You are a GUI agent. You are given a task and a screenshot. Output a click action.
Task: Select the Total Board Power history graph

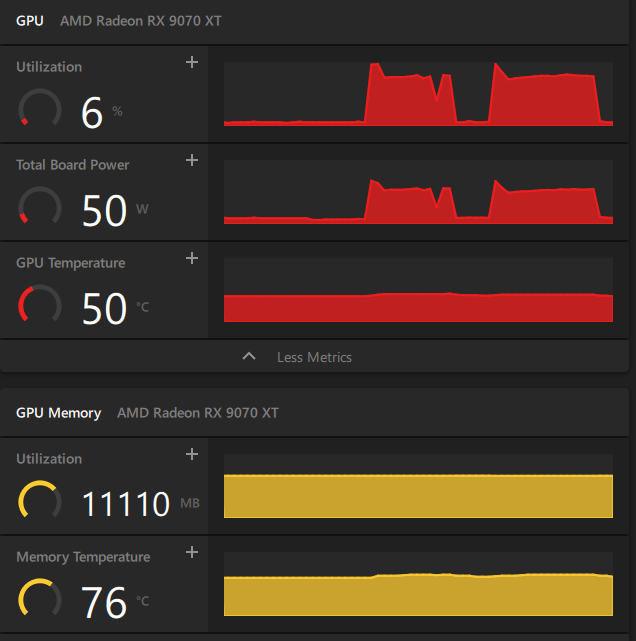coord(418,191)
